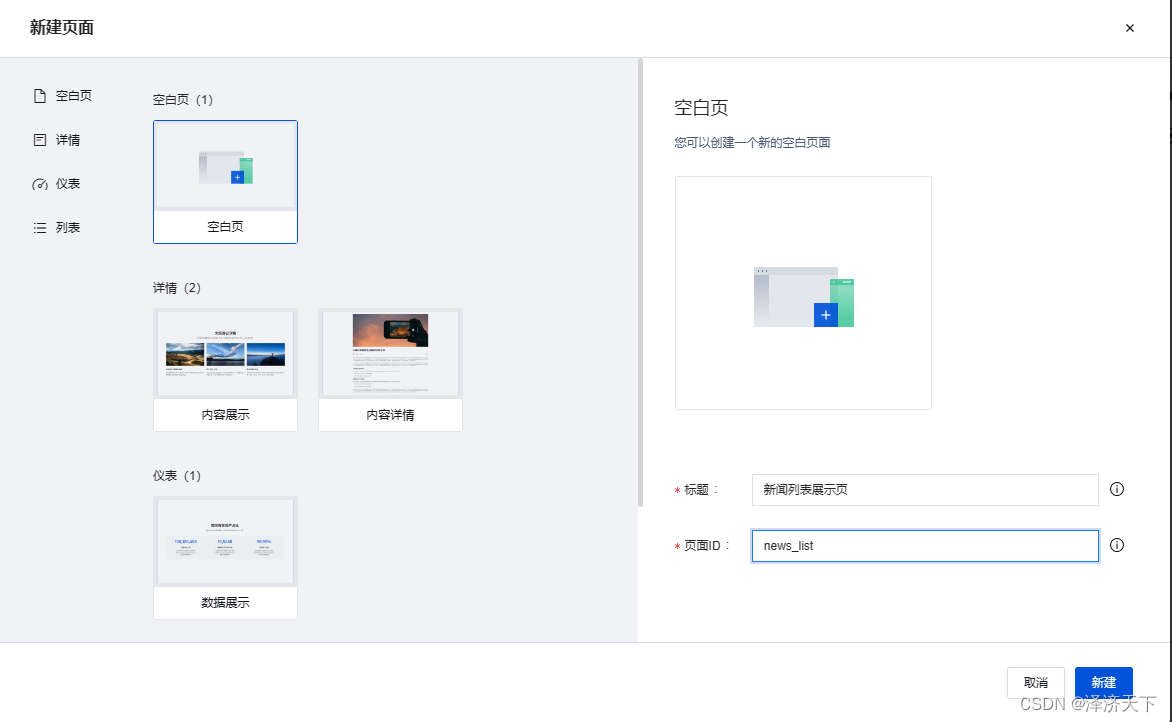Click the 空白页 heading in right panel
The width and height of the screenshot is (1172, 722).
point(701,108)
